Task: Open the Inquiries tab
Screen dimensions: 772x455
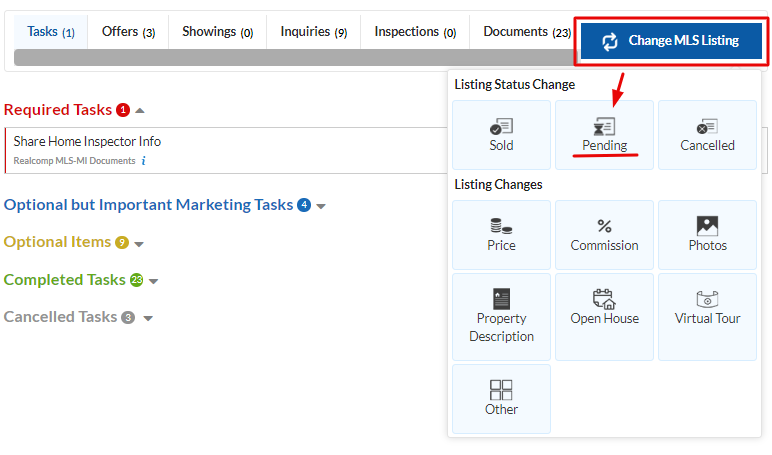Action: (x=313, y=32)
